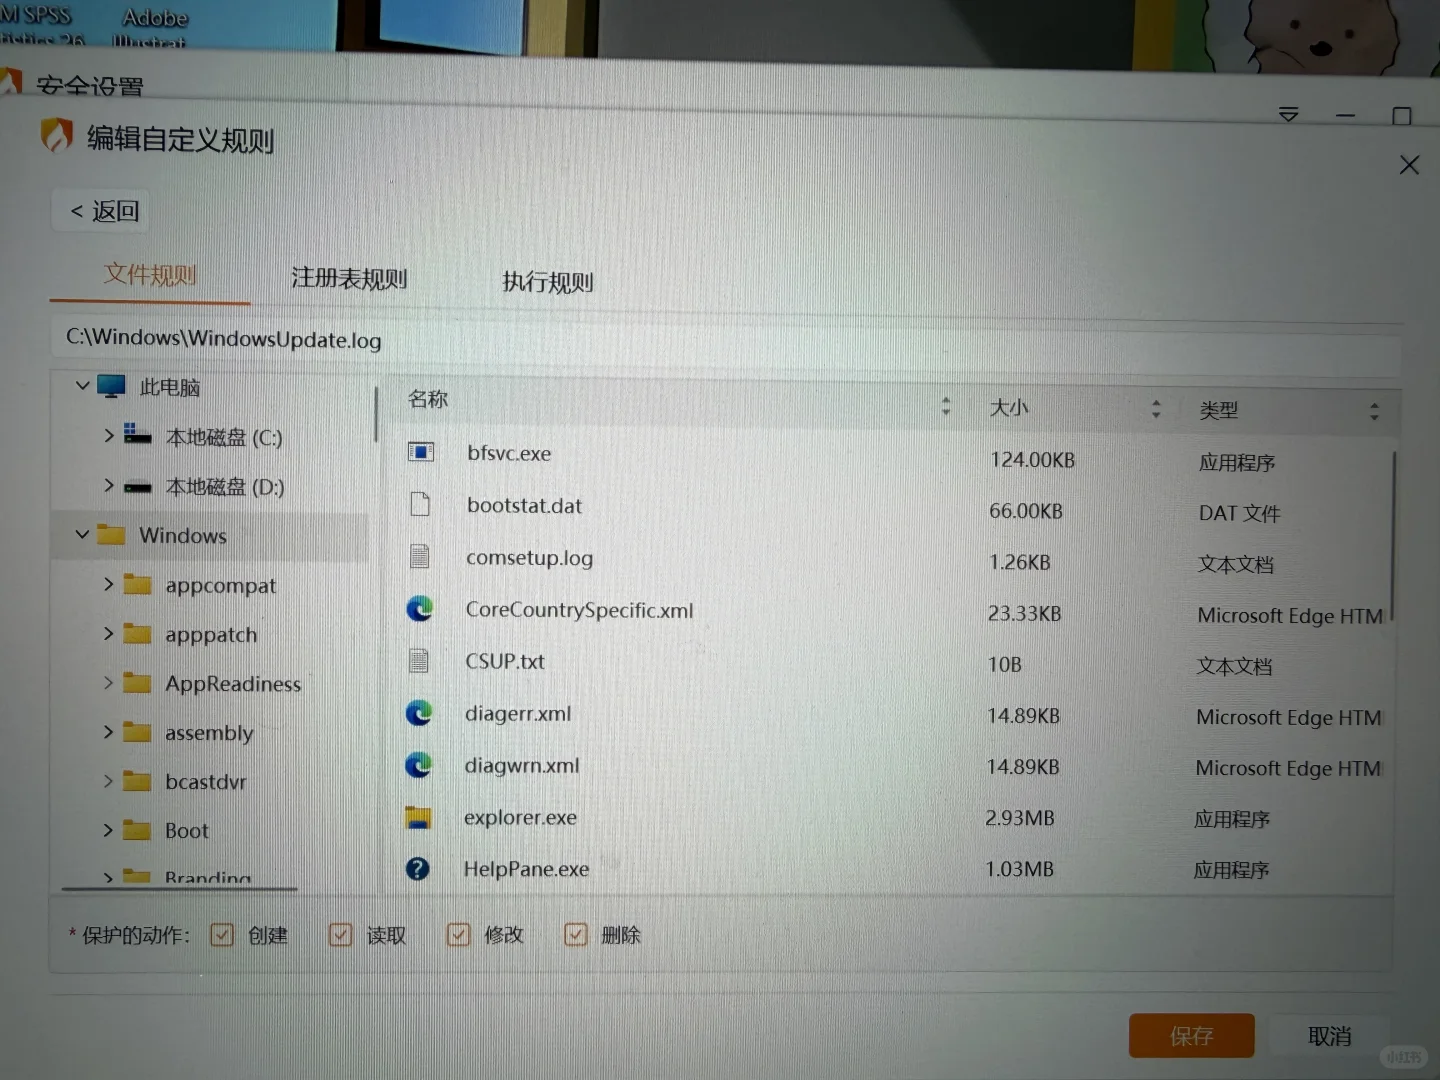Disable the 删除 protection action
Image resolution: width=1440 pixels, height=1080 pixels.
[576, 934]
